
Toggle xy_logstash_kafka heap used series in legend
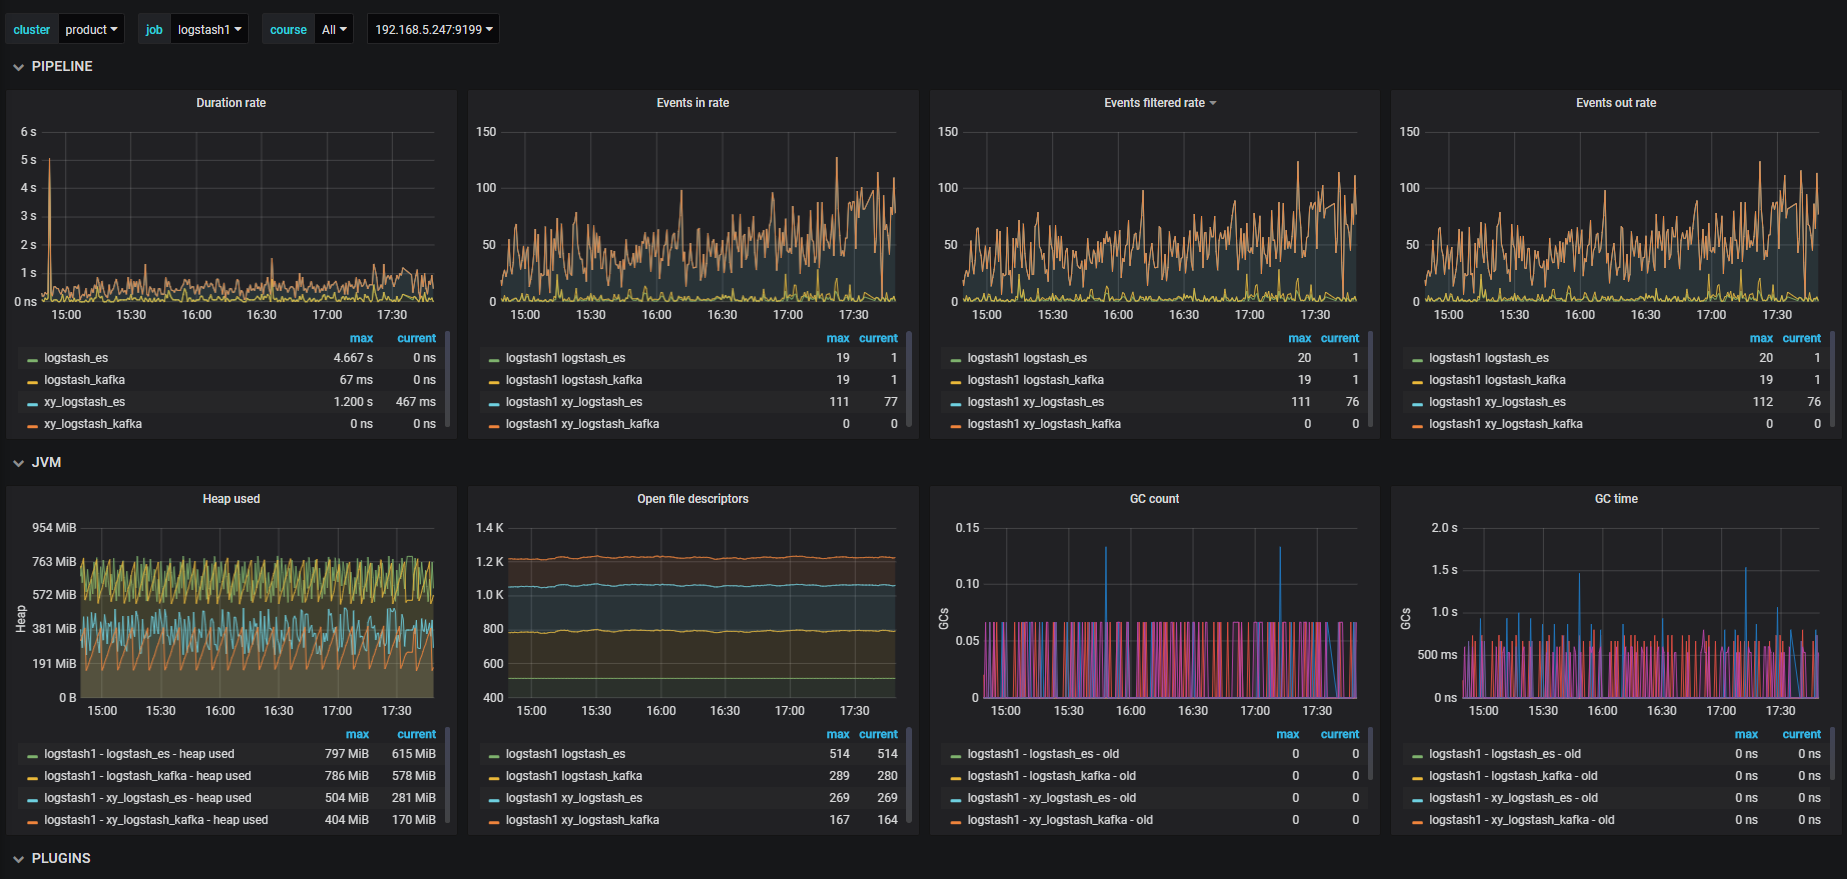pyautogui.click(x=156, y=820)
